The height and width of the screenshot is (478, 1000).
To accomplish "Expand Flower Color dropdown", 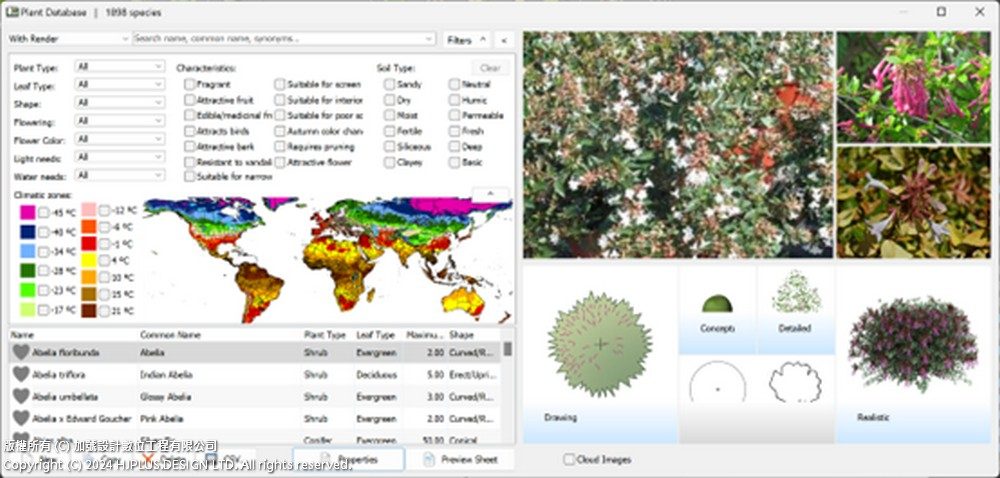I will (x=120, y=139).
